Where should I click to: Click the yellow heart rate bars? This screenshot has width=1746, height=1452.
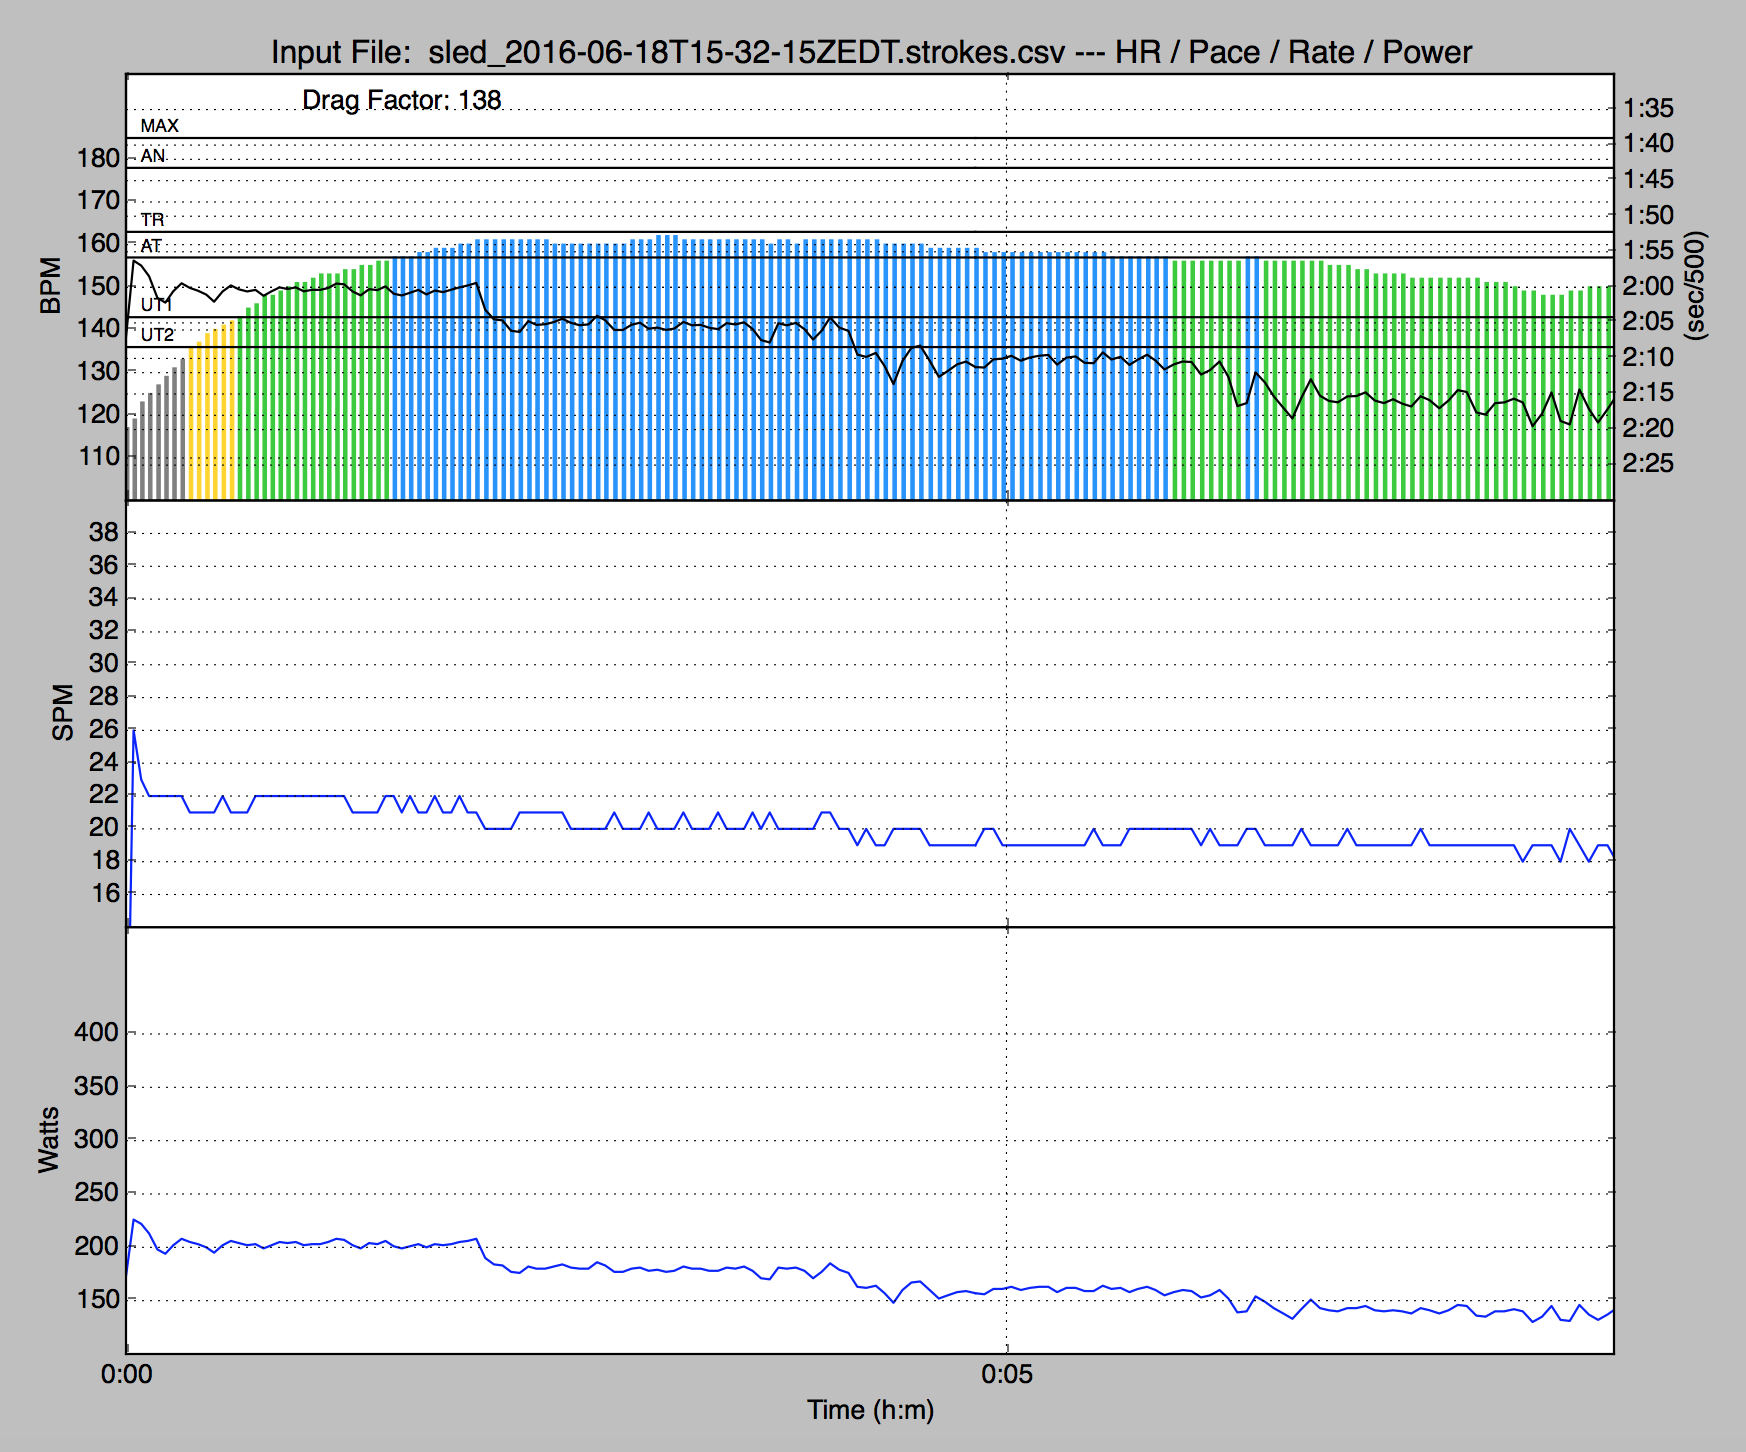tap(212, 420)
